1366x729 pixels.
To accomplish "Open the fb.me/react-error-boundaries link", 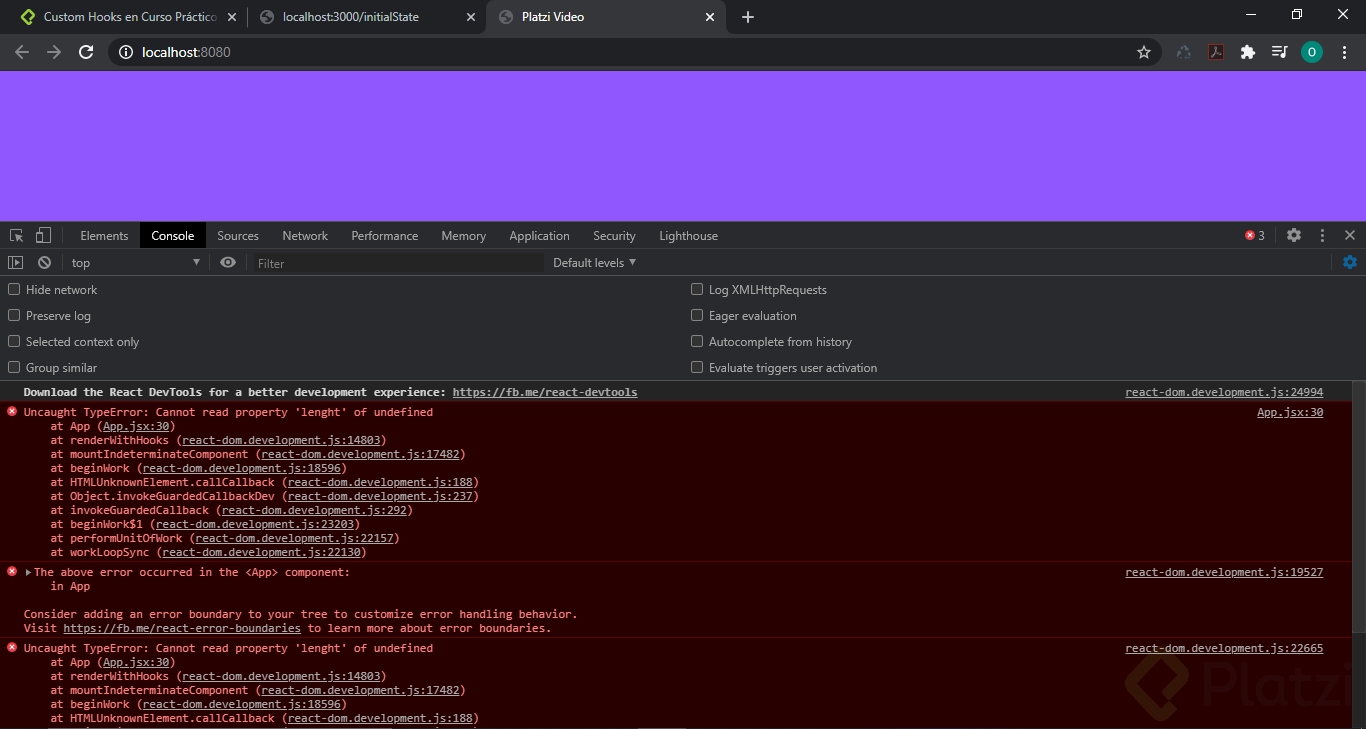I will coord(182,628).
